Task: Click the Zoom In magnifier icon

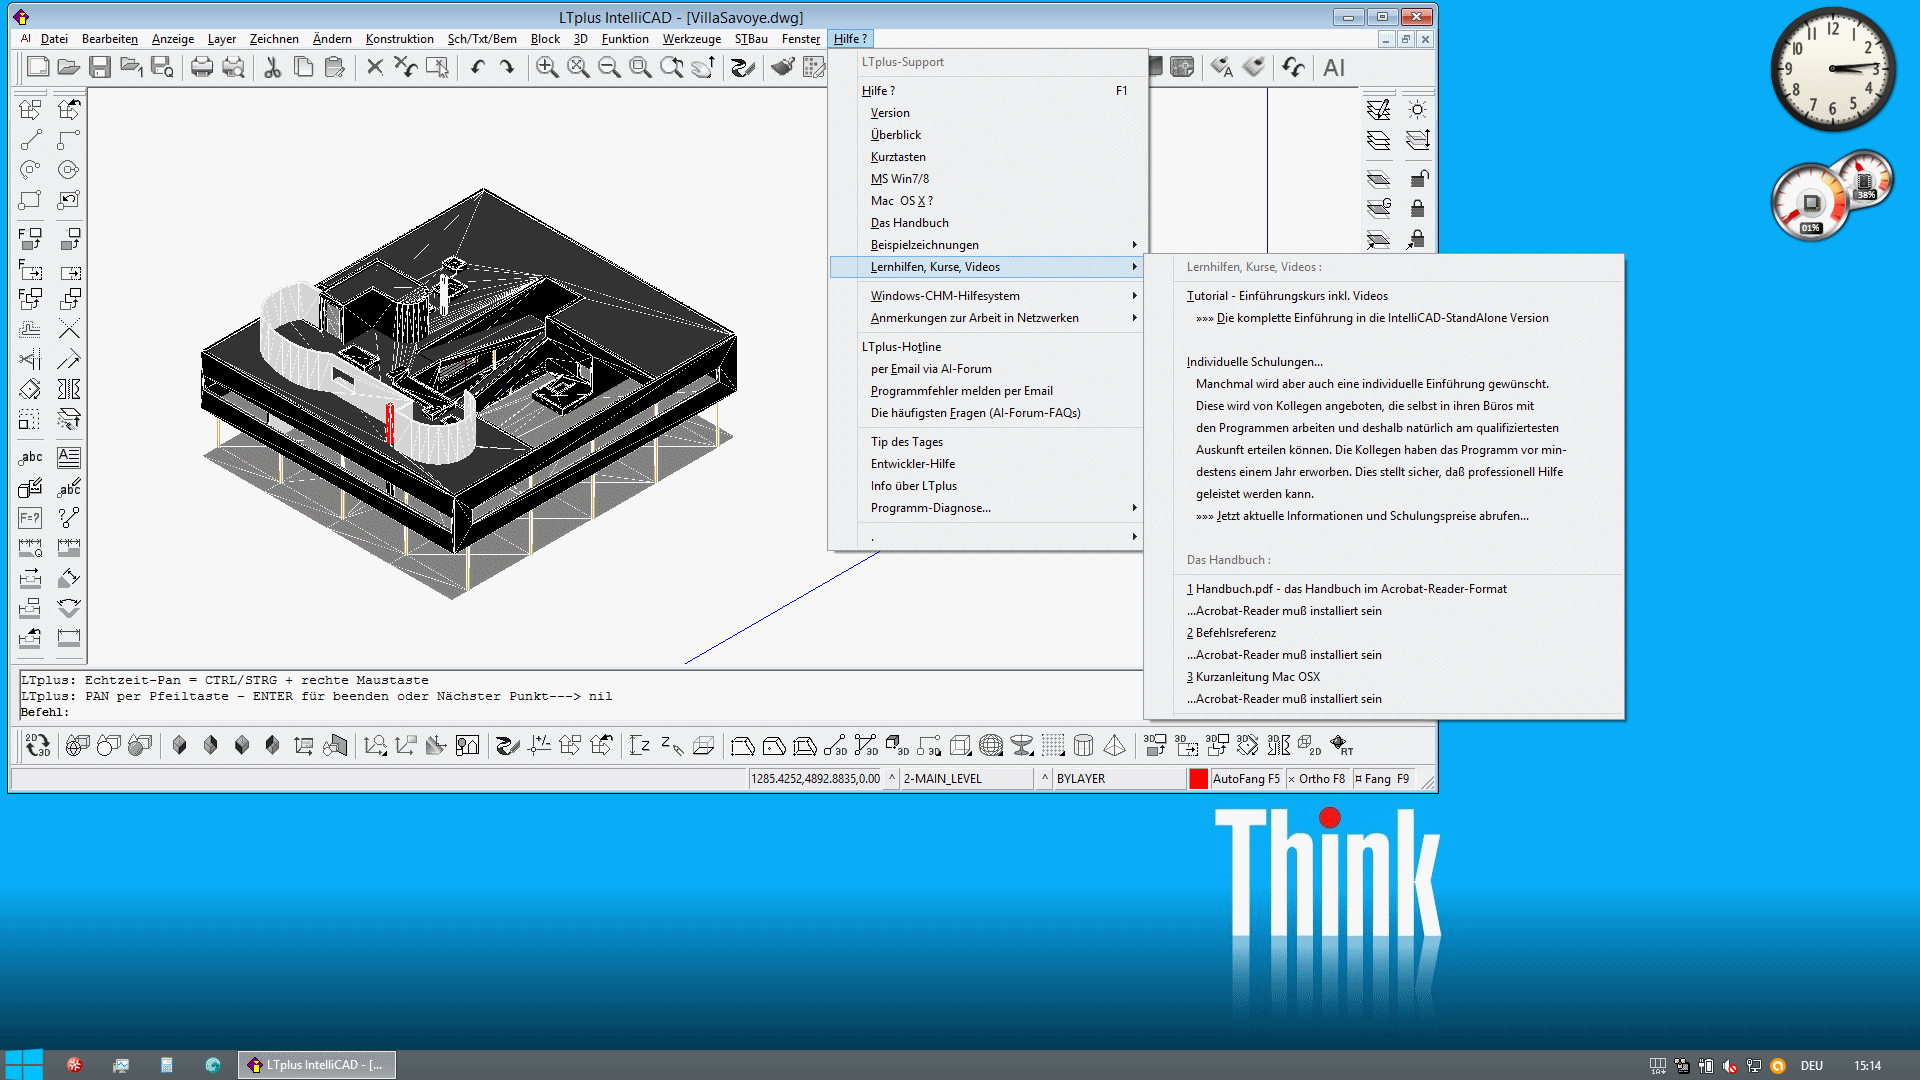Action: pos(547,67)
